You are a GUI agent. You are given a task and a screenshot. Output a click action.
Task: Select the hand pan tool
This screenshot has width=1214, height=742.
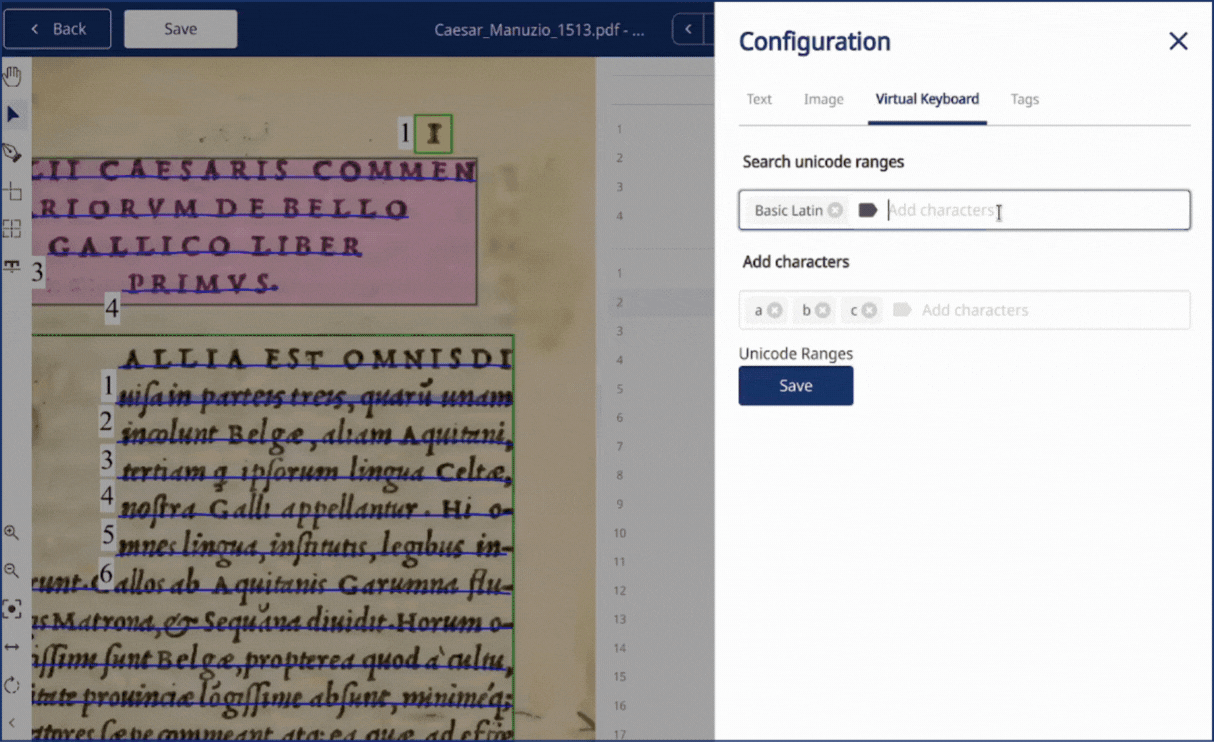pyautogui.click(x=12, y=76)
